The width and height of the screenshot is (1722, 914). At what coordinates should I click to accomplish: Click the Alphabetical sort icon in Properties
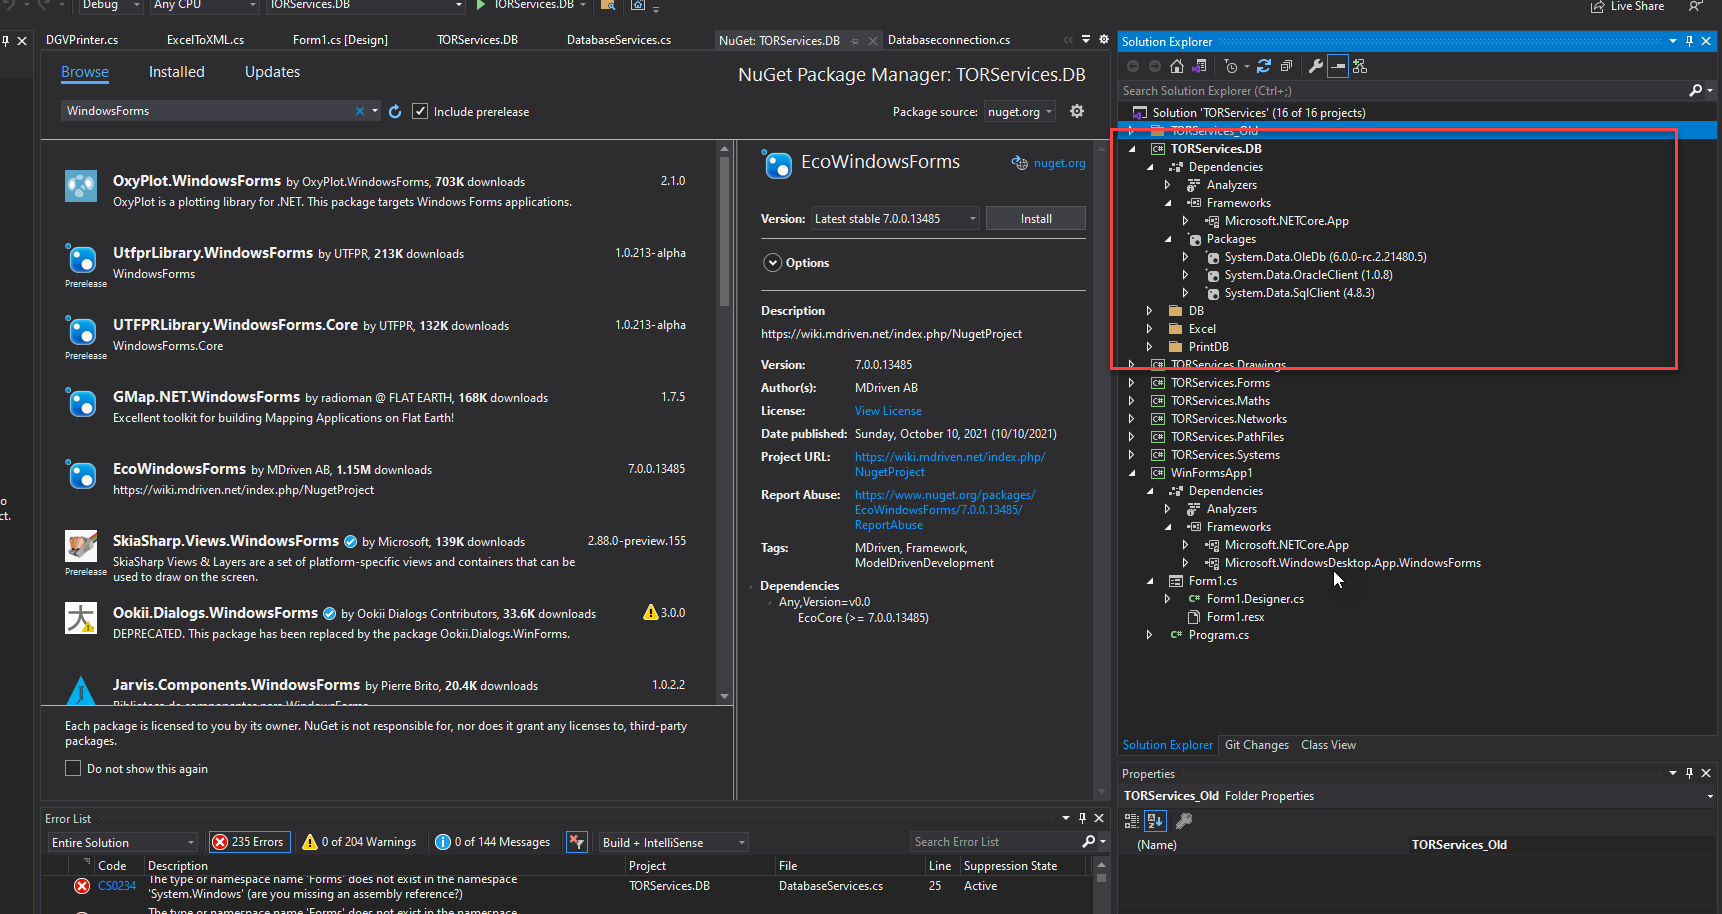(1155, 820)
